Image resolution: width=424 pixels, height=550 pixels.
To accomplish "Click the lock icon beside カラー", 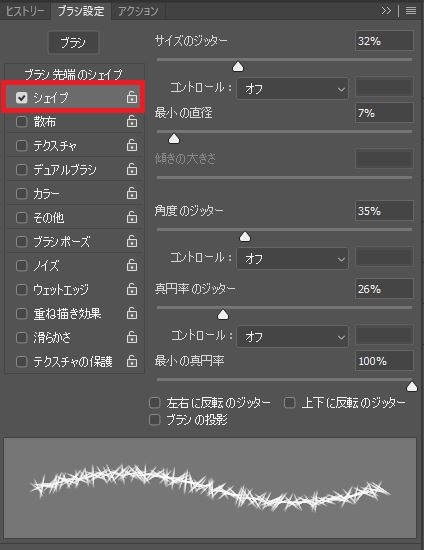I will 132,193.
